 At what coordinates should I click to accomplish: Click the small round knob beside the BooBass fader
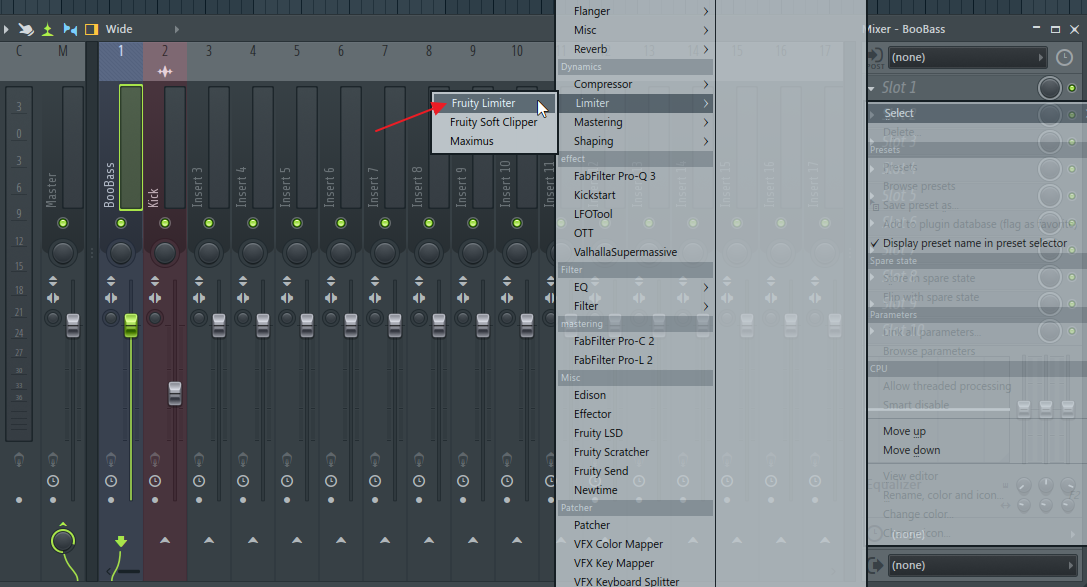pyautogui.click(x=111, y=318)
